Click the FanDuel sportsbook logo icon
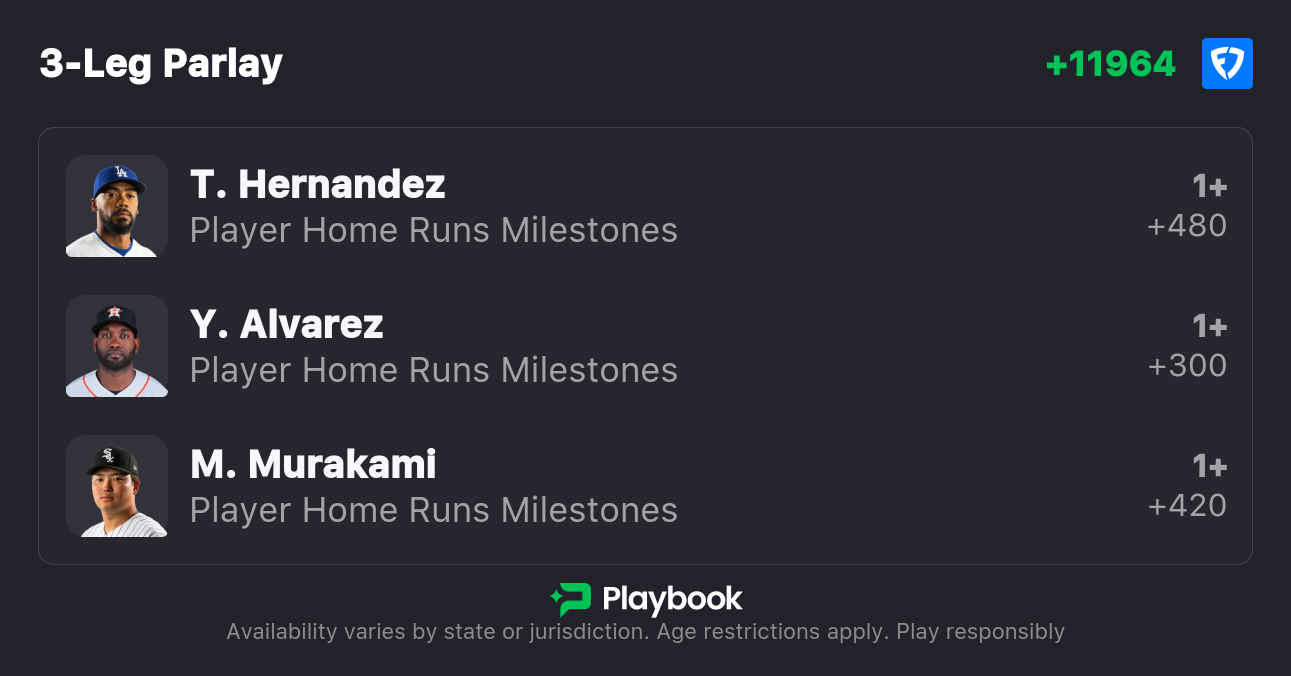The height and width of the screenshot is (676, 1291). pos(1227,64)
